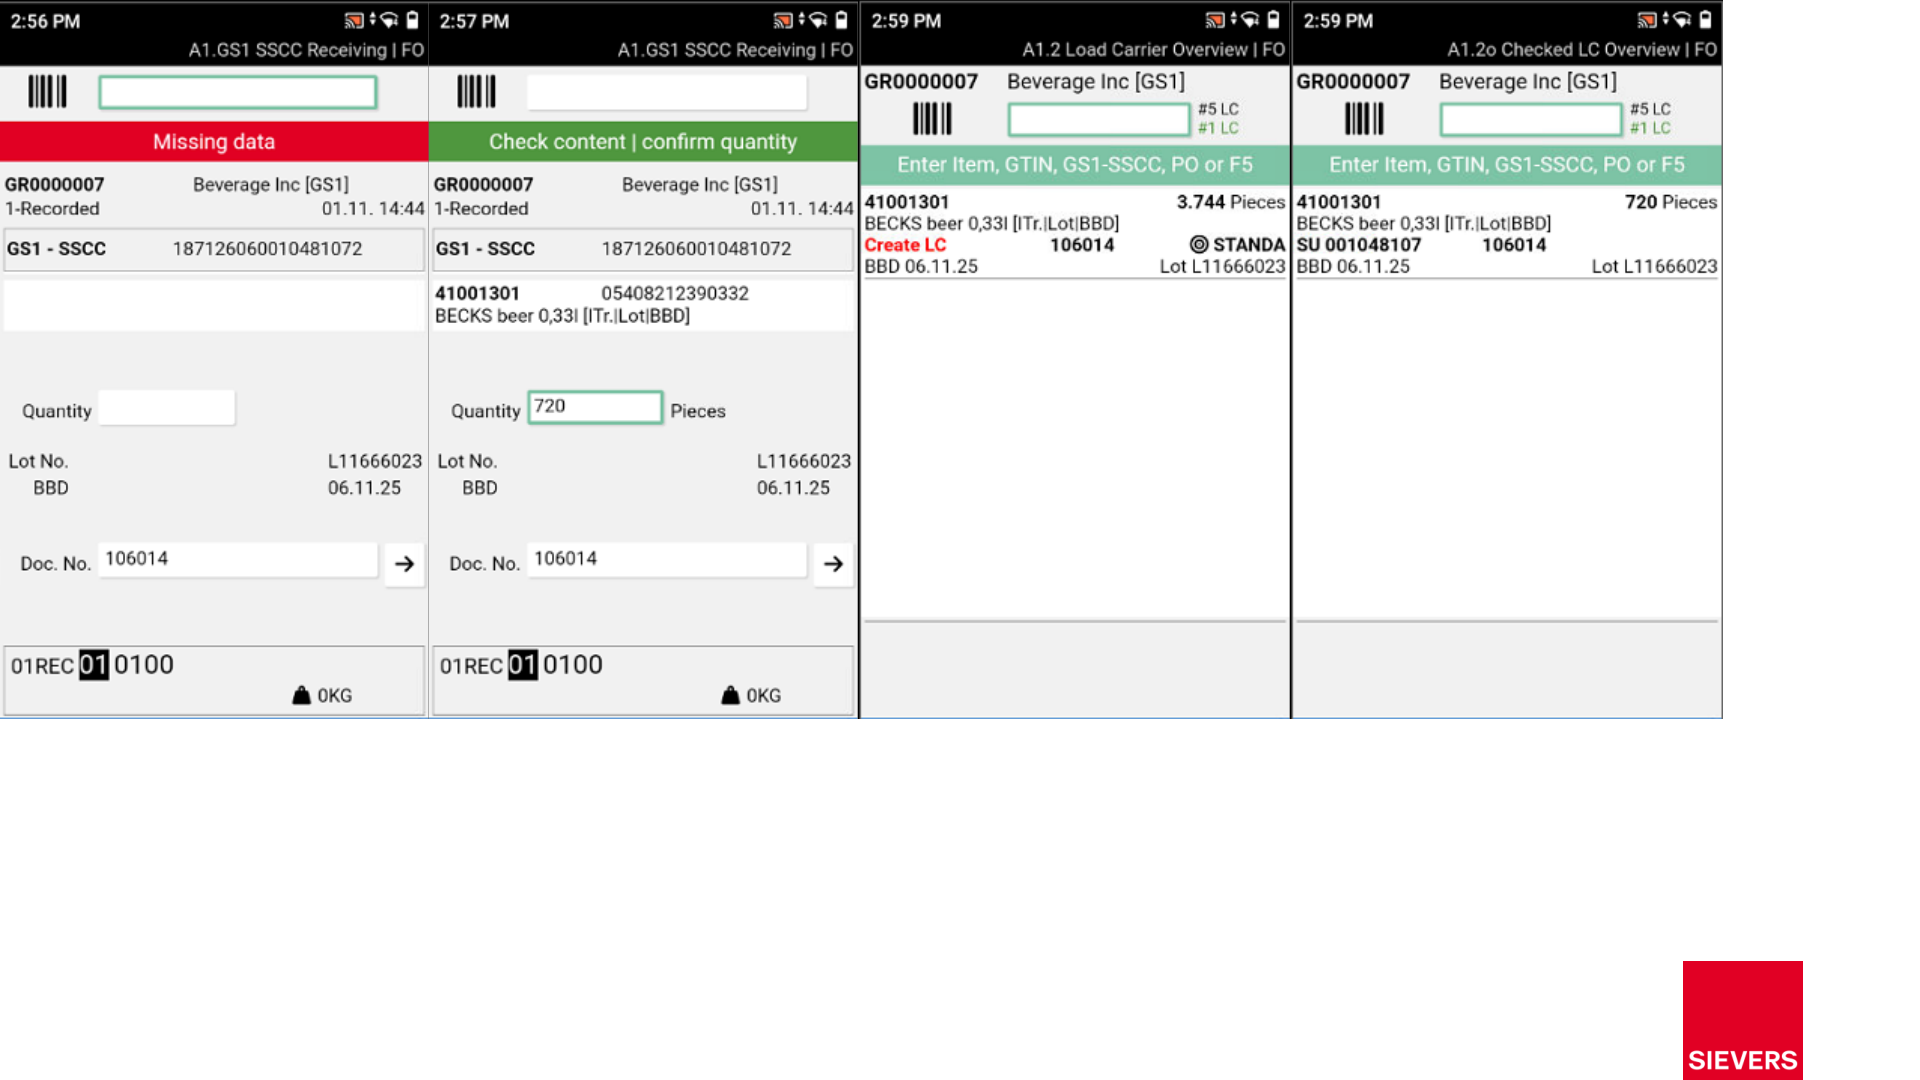Tap green #1 LC counter in Load Carrier Overview
Screen dimensions: 1920x1080
click(1218, 128)
